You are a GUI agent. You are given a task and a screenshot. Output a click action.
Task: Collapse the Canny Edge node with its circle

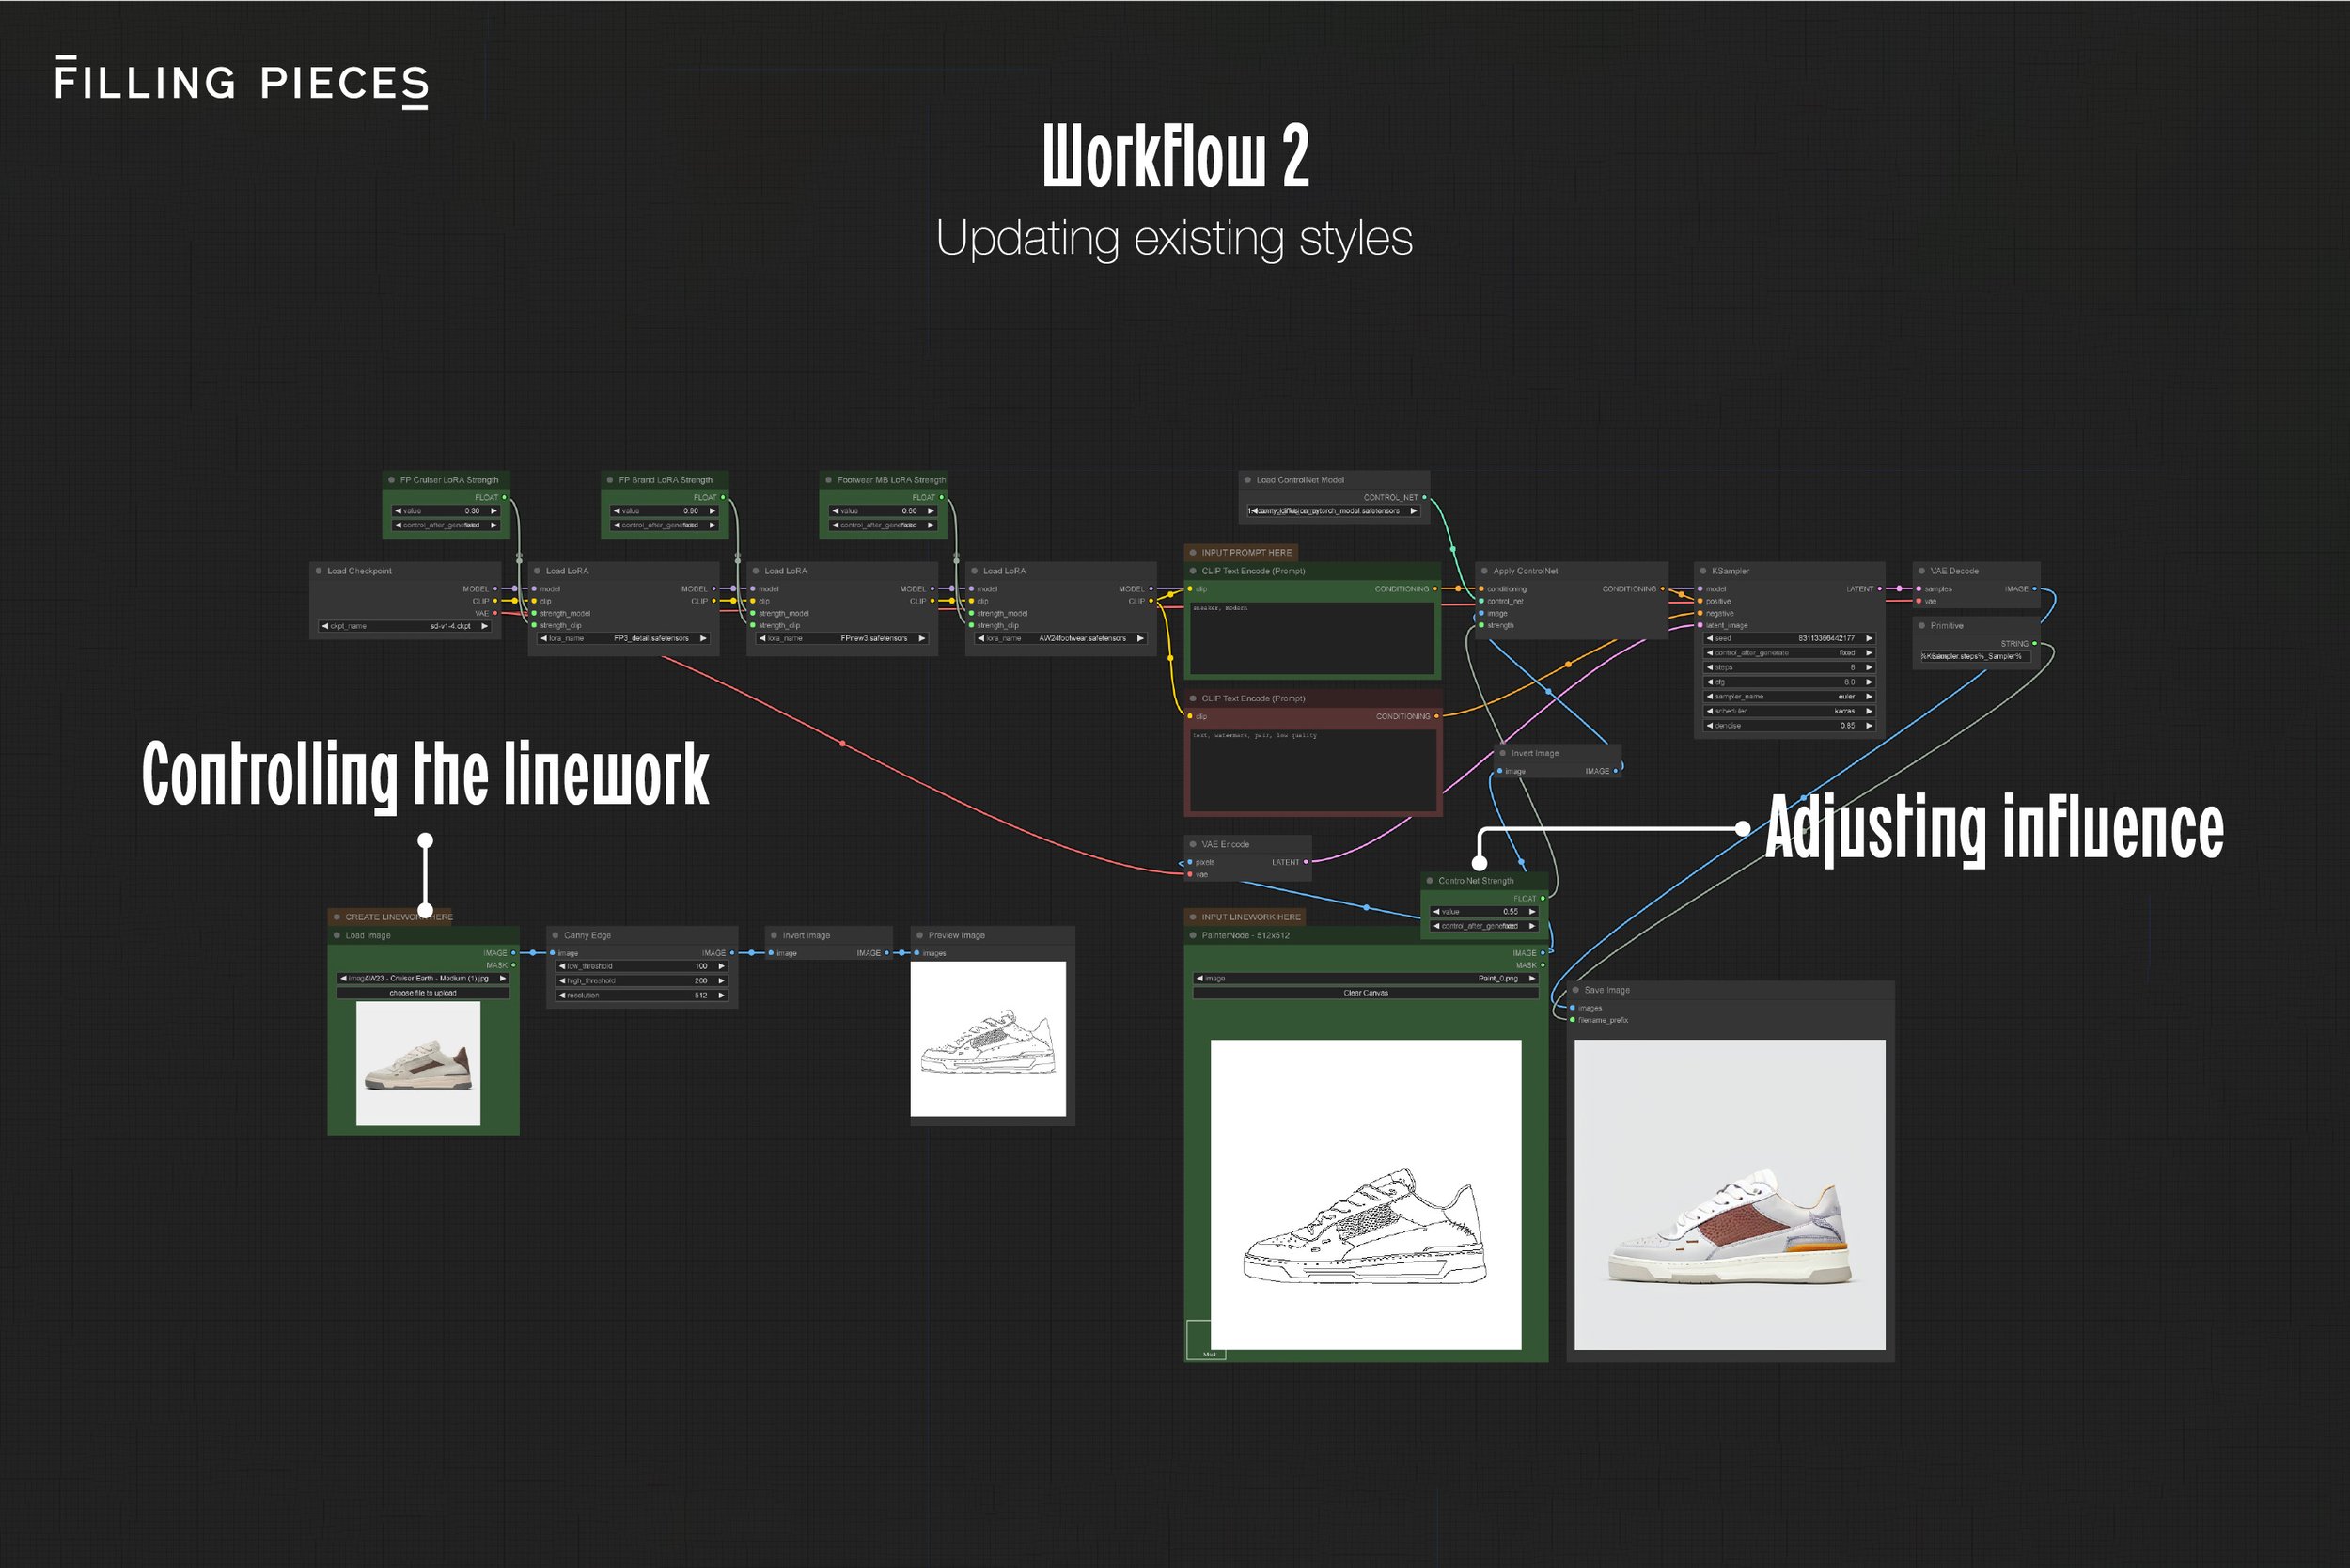555,936
